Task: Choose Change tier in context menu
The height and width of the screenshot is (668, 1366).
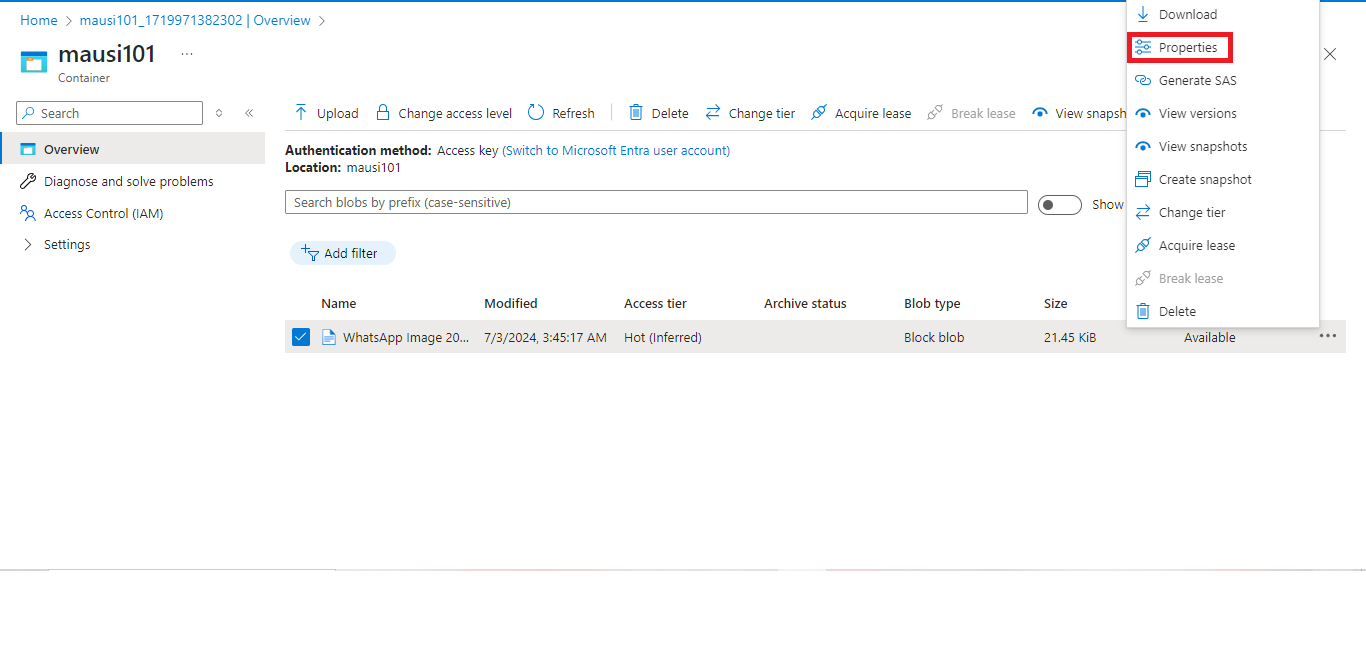Action: pyautogui.click(x=1223, y=212)
